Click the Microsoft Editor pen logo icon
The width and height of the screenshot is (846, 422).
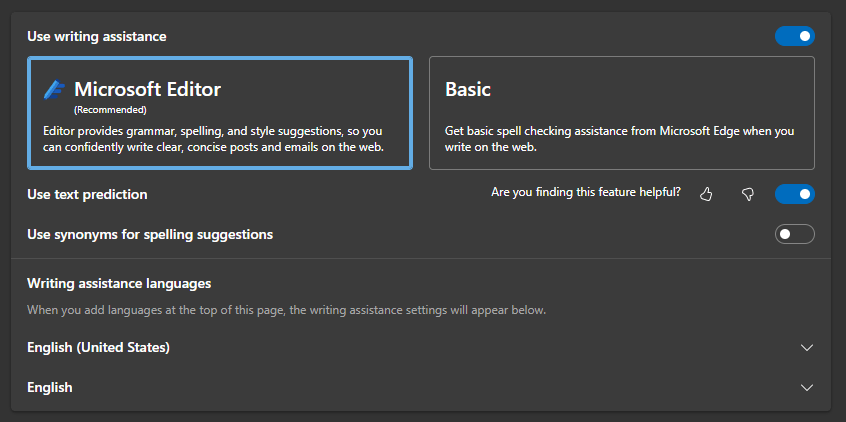pyautogui.click(x=54, y=90)
